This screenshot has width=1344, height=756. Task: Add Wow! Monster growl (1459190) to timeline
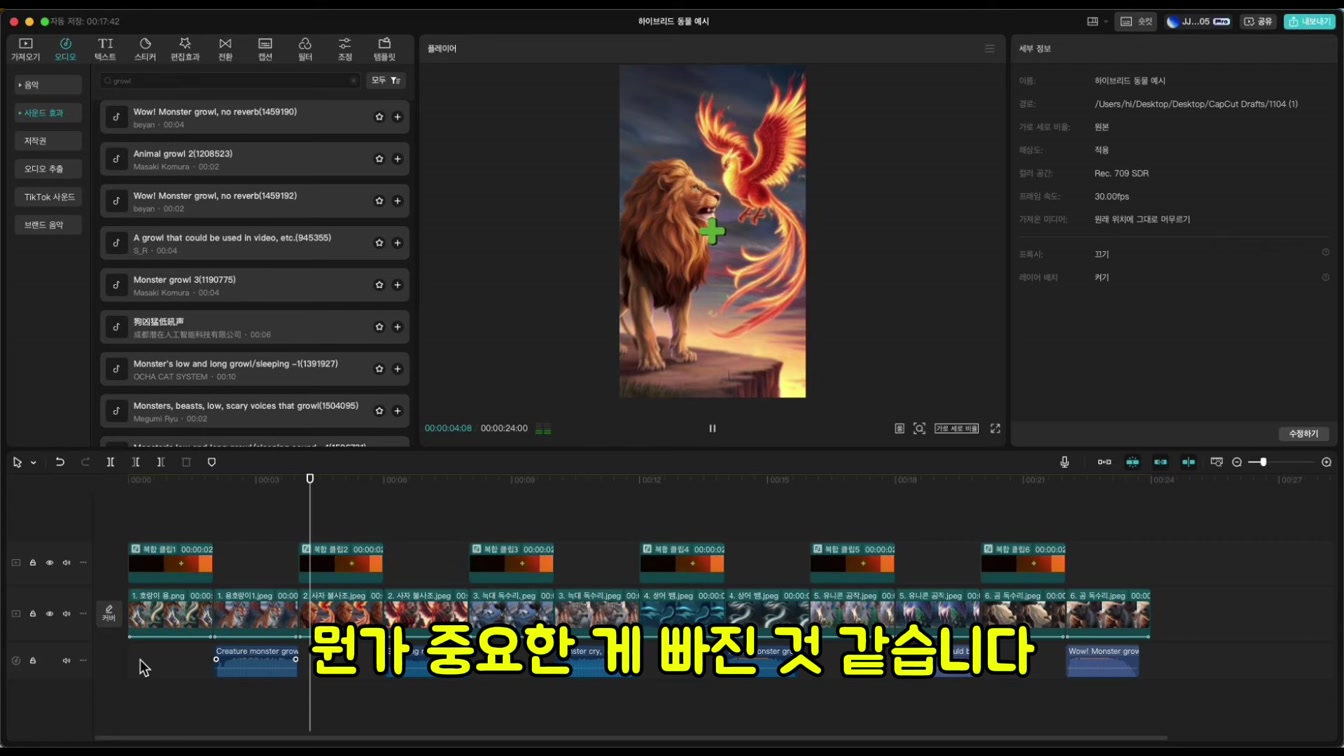397,117
